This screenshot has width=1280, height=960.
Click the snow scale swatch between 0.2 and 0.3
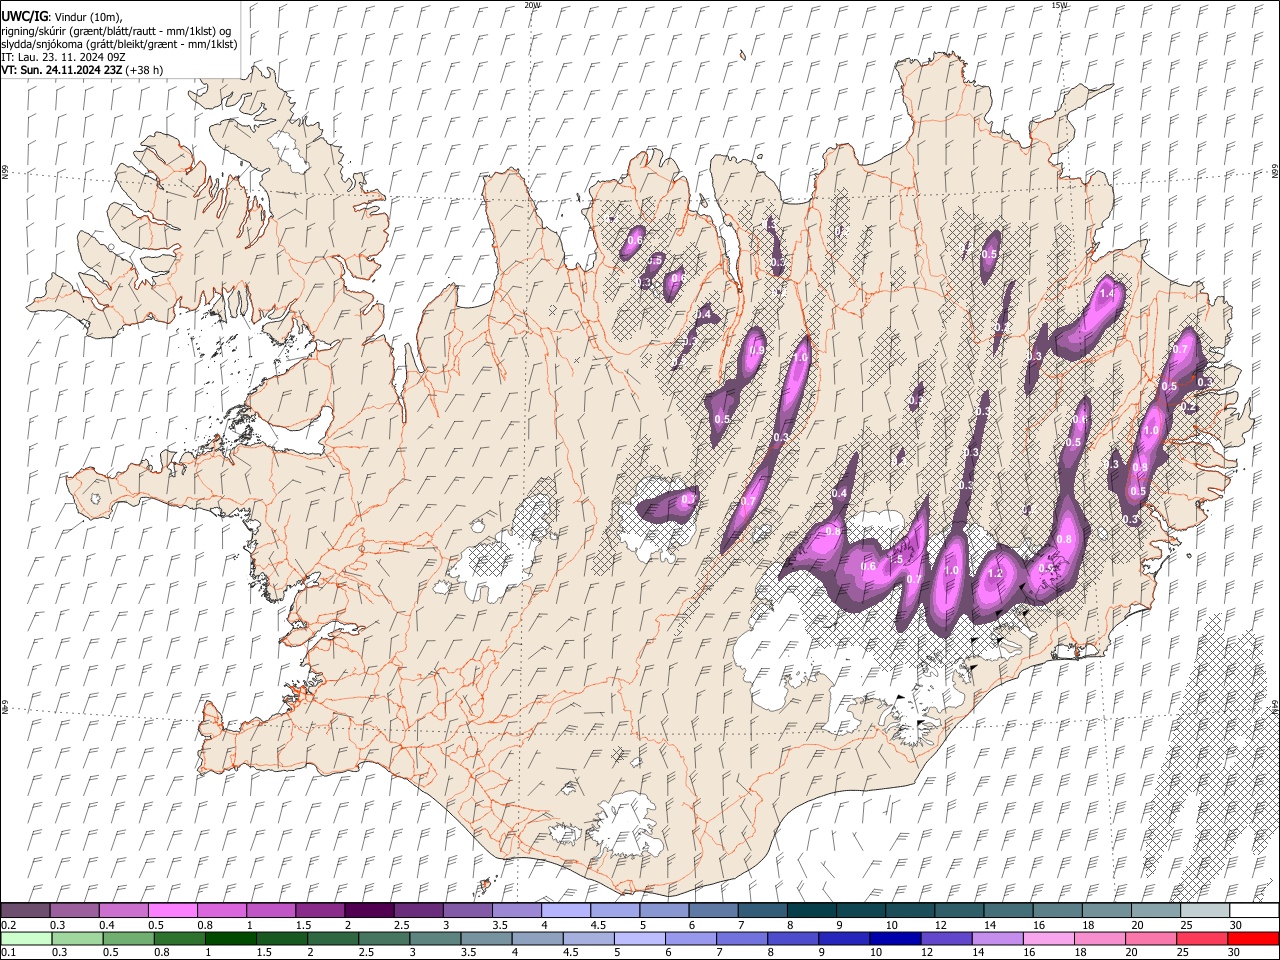coord(25,911)
